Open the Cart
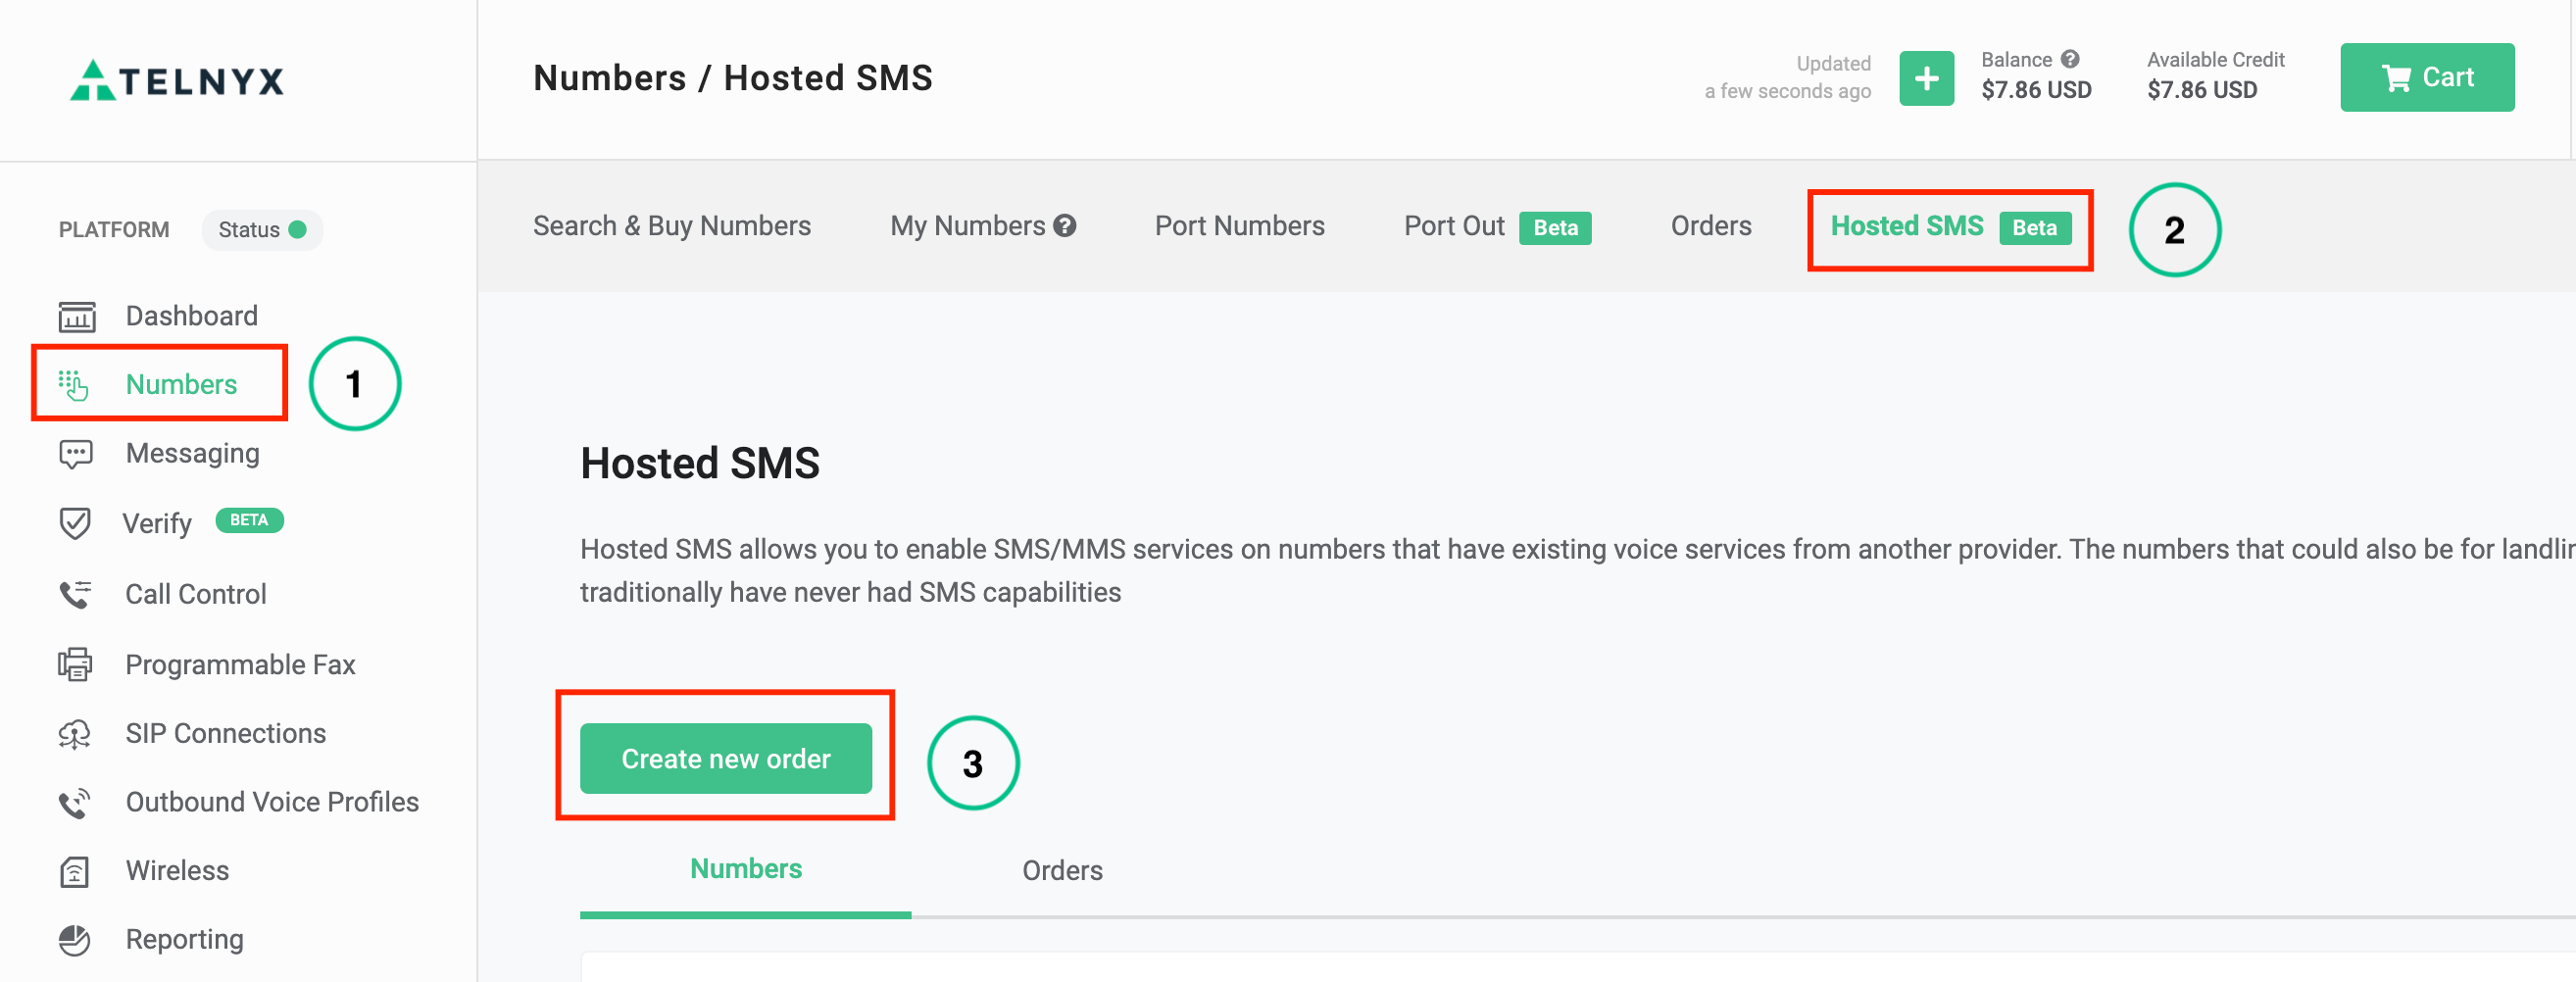 tap(2427, 77)
